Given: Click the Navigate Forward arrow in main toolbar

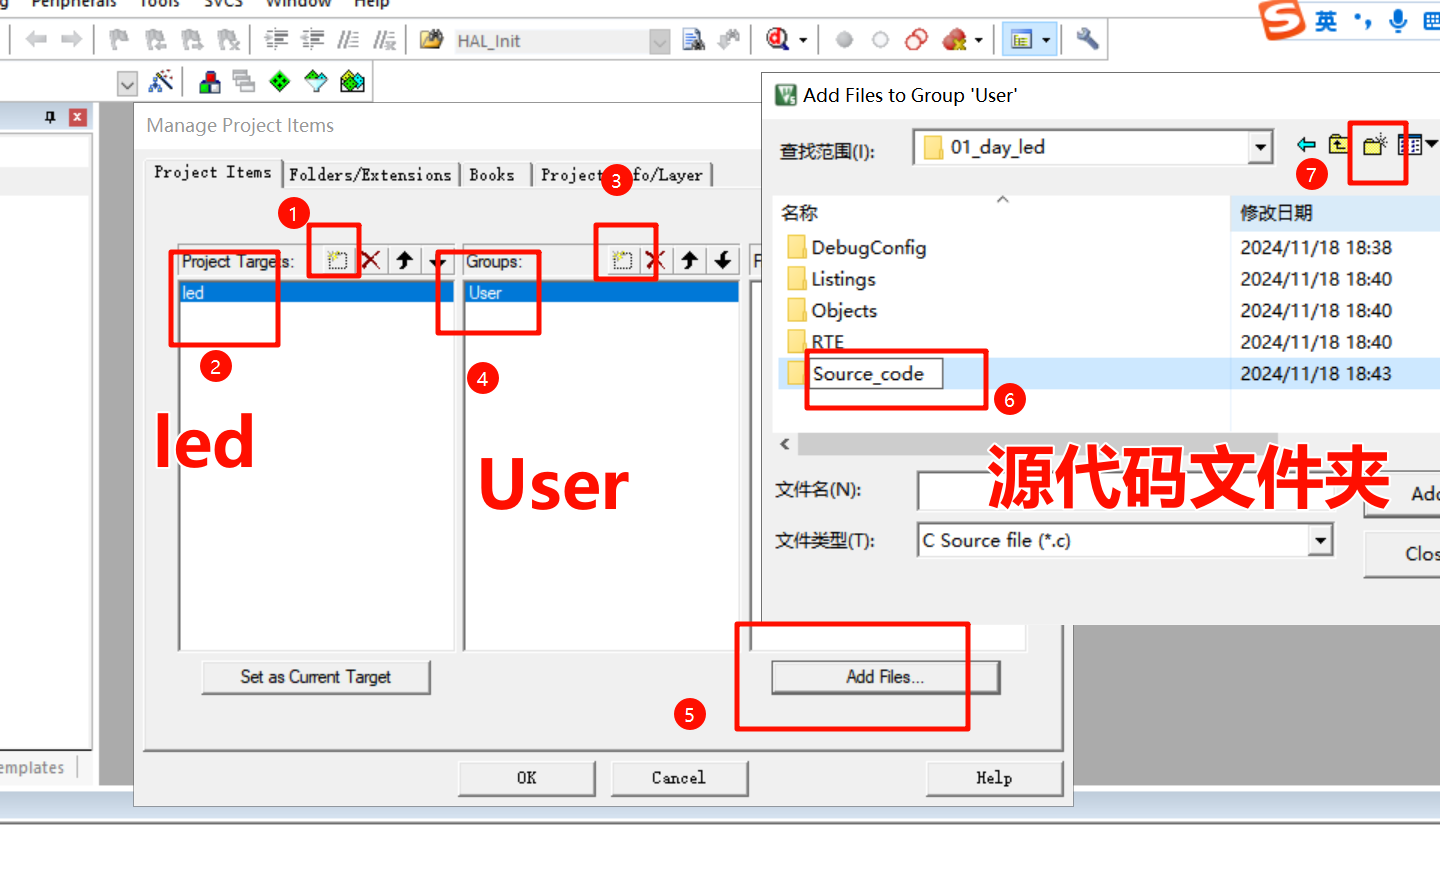Looking at the screenshot, I should pos(71,39).
